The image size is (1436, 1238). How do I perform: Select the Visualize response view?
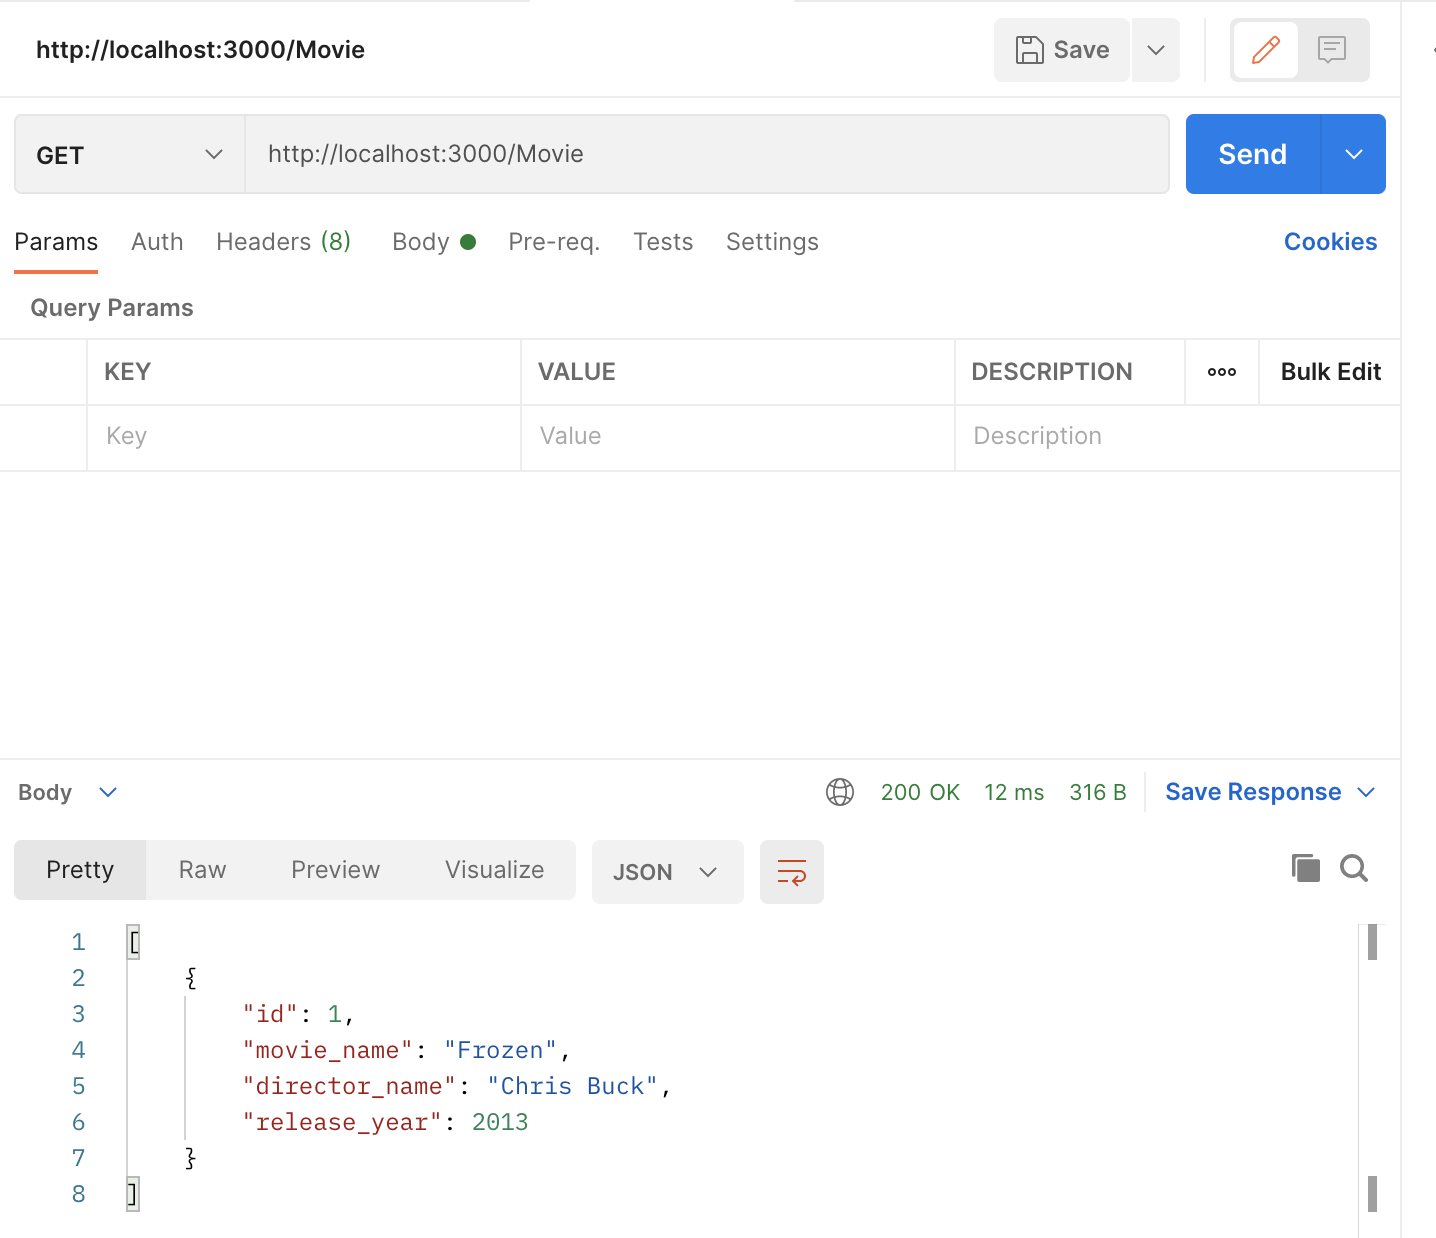point(495,870)
